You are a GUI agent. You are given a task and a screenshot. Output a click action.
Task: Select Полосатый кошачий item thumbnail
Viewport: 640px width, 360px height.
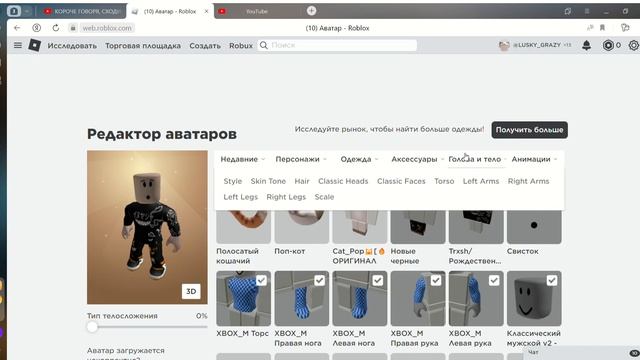[x=244, y=227]
